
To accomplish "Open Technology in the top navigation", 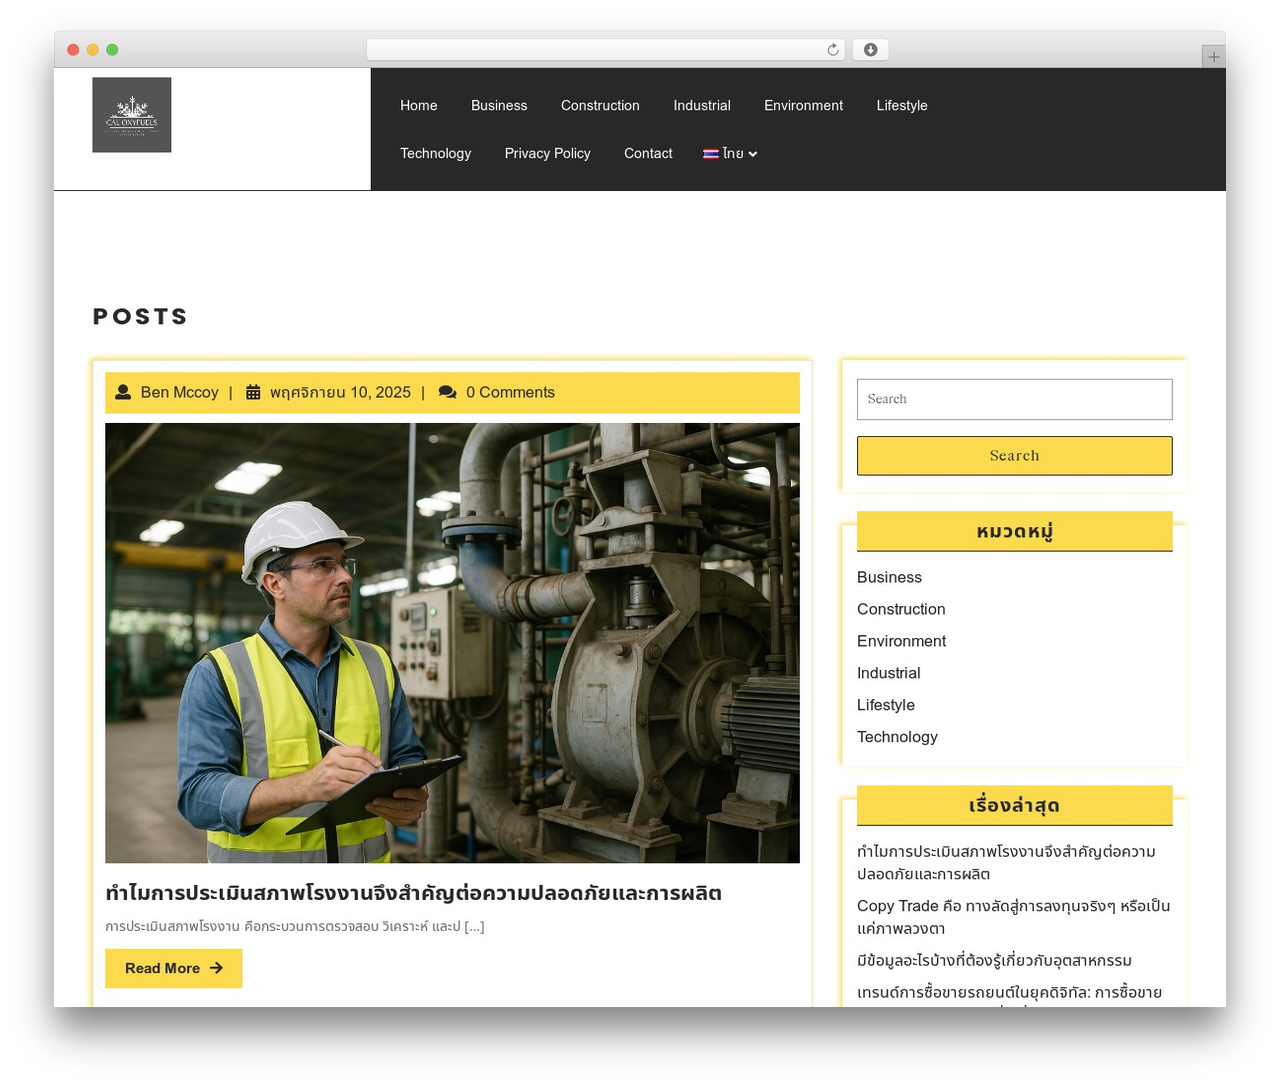I will click(436, 154).
